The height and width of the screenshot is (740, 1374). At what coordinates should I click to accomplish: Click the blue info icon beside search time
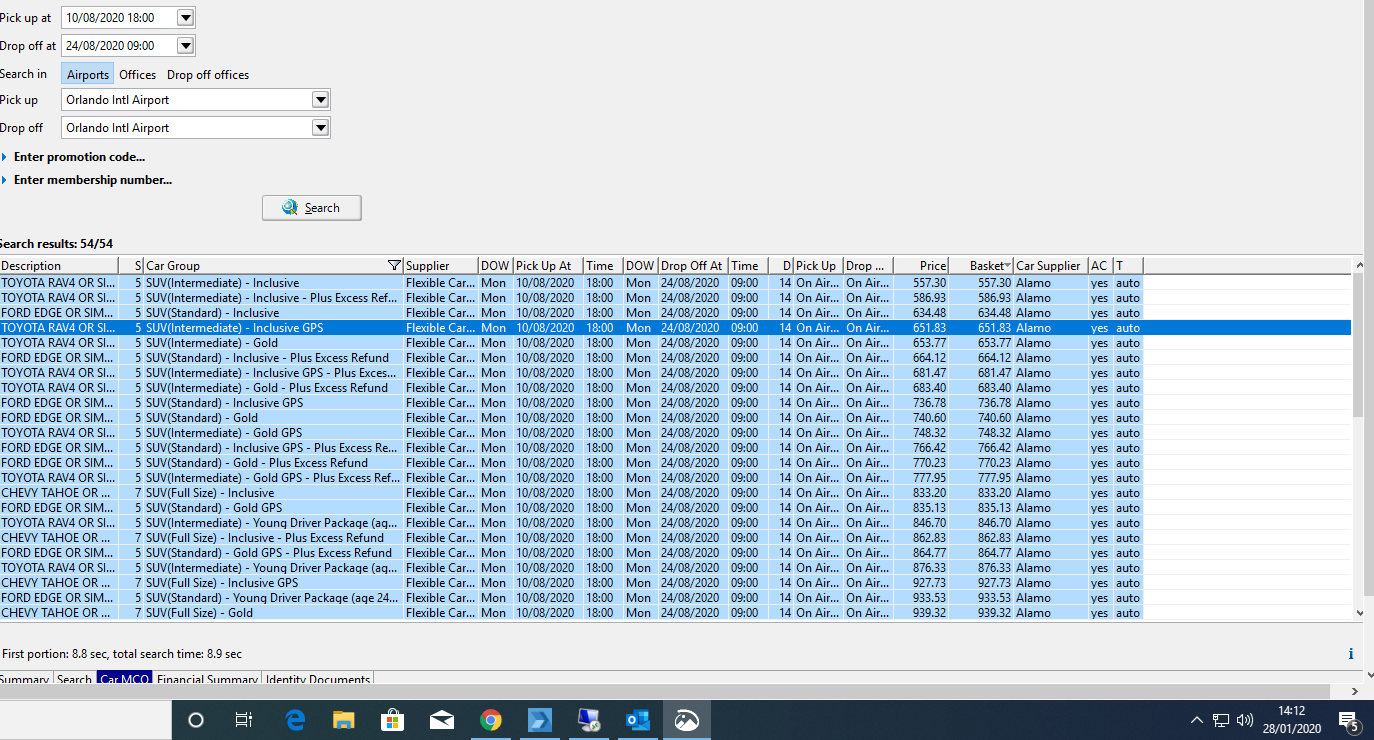(1351, 654)
